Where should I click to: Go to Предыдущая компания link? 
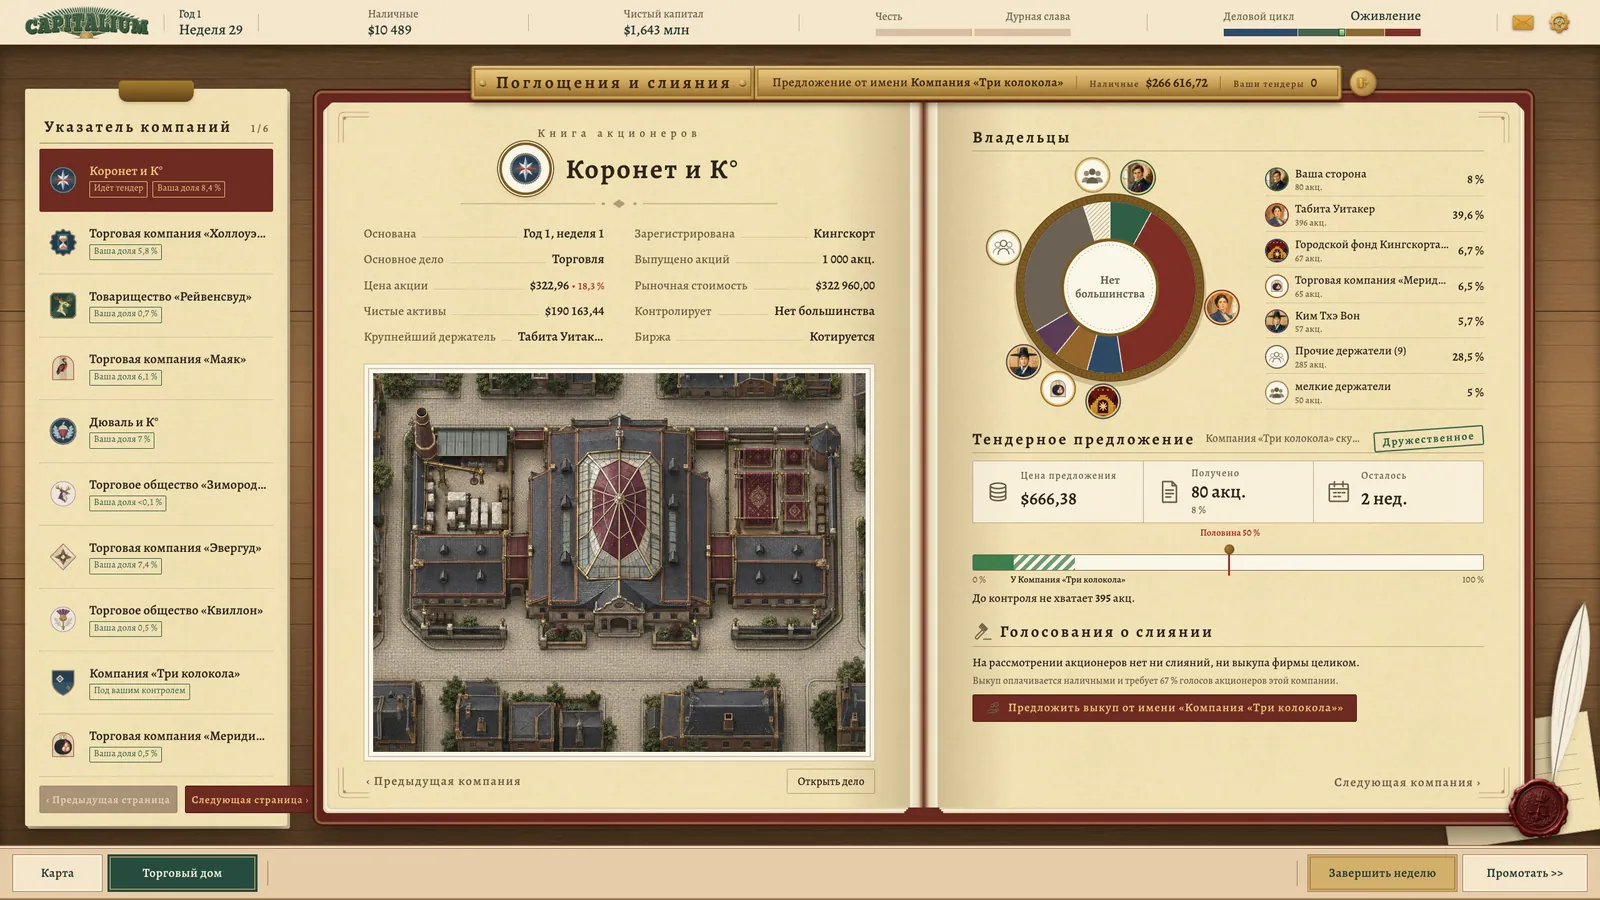(443, 782)
